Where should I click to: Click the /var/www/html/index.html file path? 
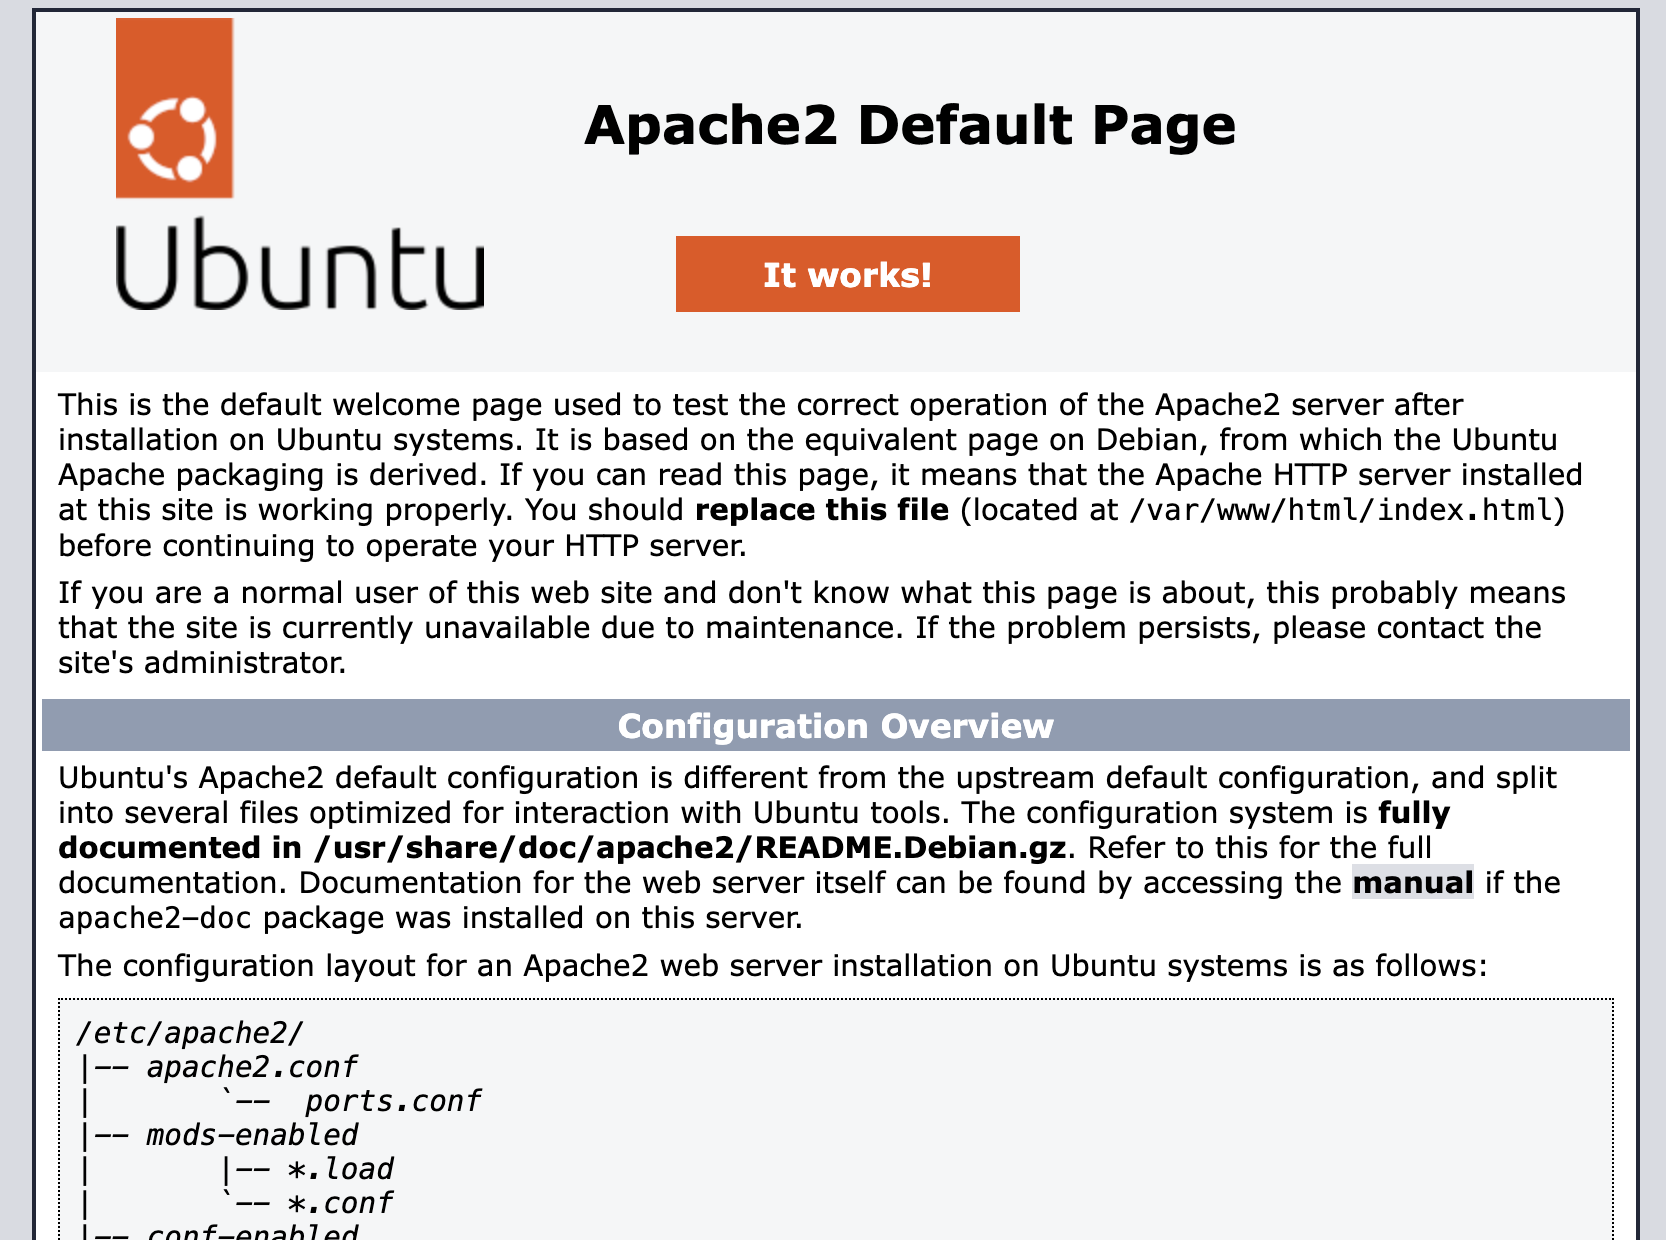coord(1340,510)
